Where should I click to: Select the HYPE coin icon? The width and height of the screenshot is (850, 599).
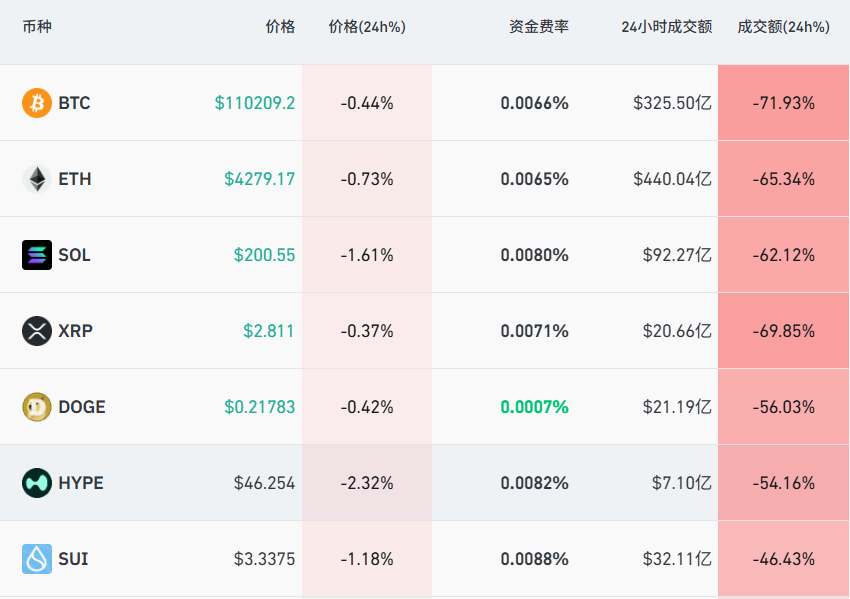[37, 483]
